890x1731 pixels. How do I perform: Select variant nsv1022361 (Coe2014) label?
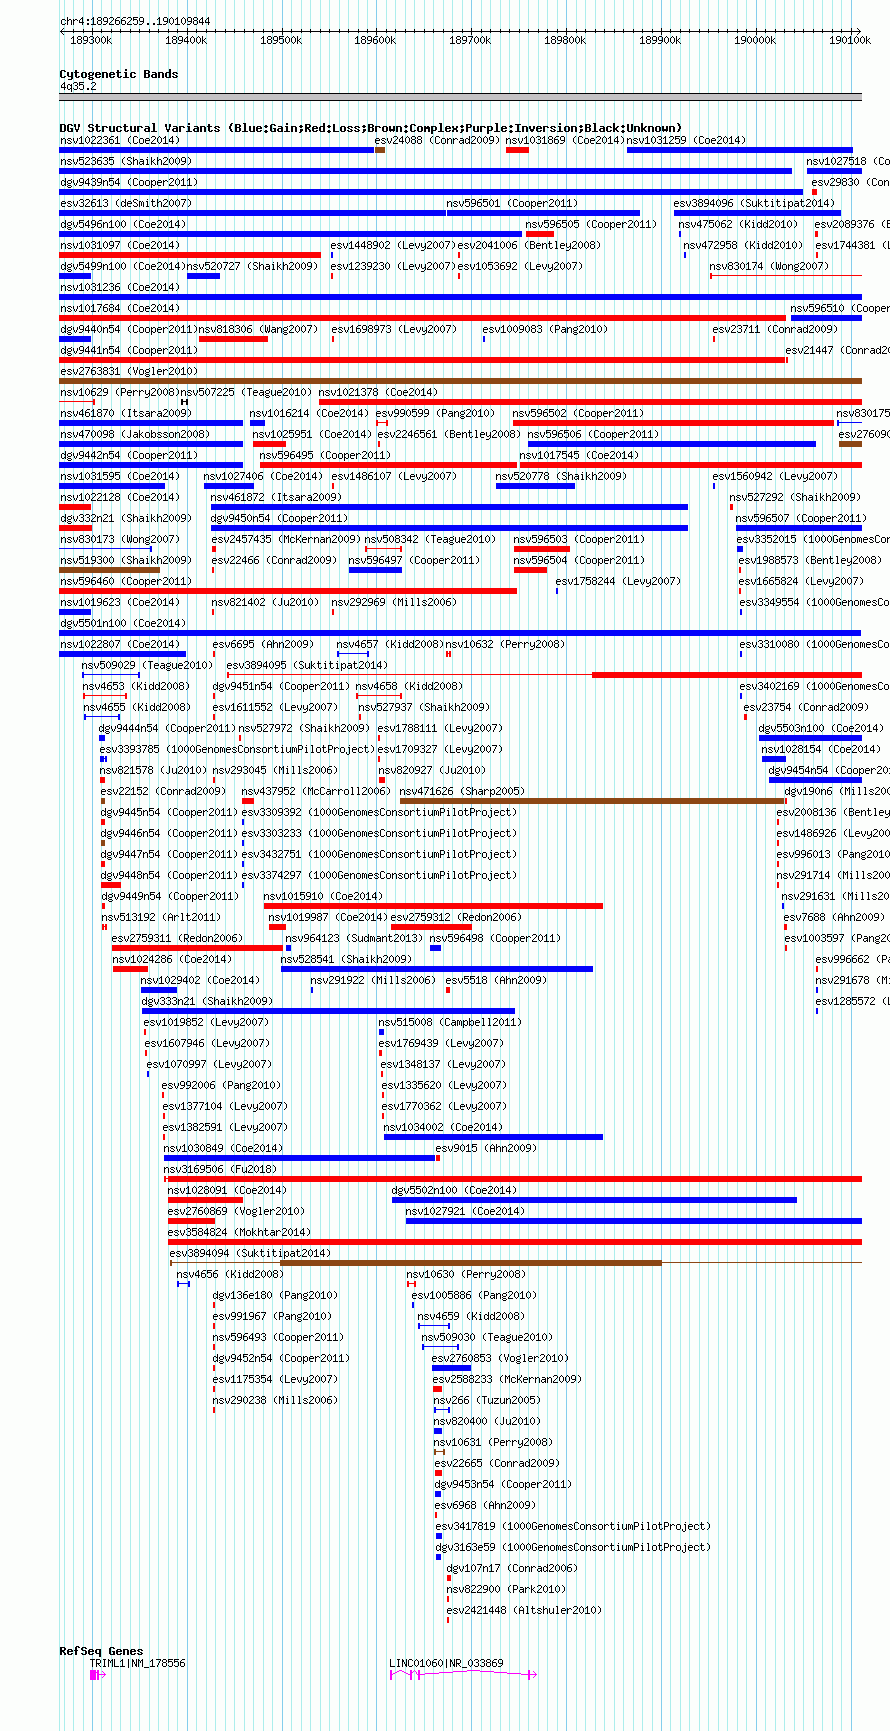tap(120, 140)
